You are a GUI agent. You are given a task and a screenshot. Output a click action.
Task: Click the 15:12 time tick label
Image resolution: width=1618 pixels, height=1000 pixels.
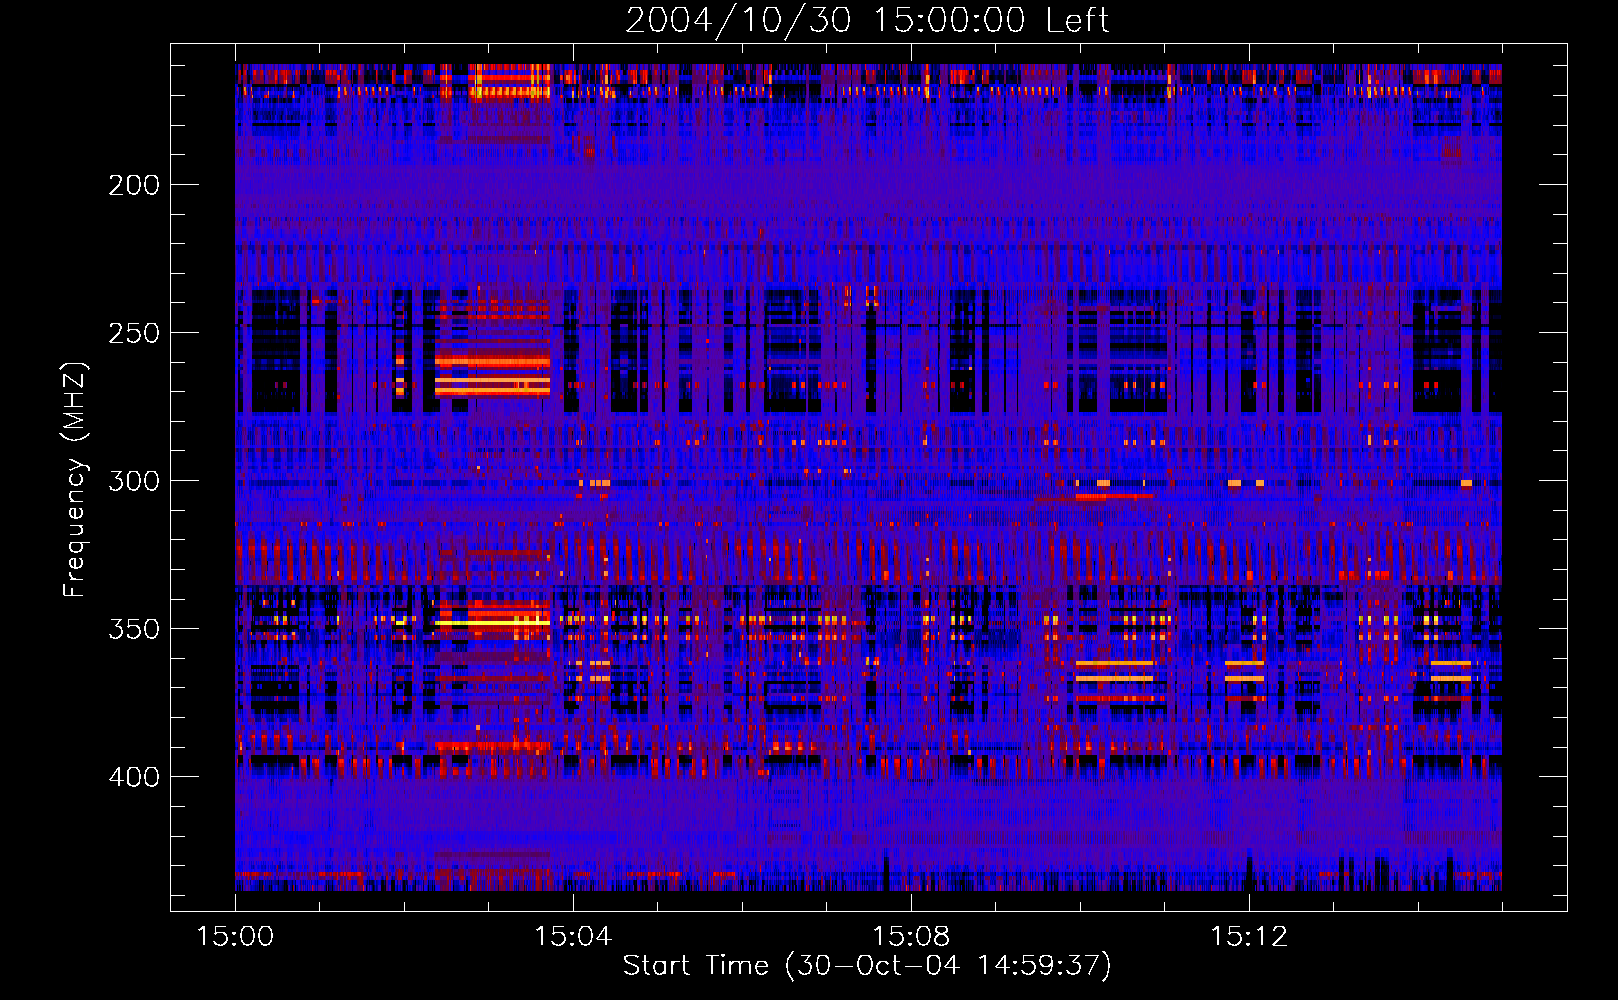pyautogui.click(x=1249, y=937)
